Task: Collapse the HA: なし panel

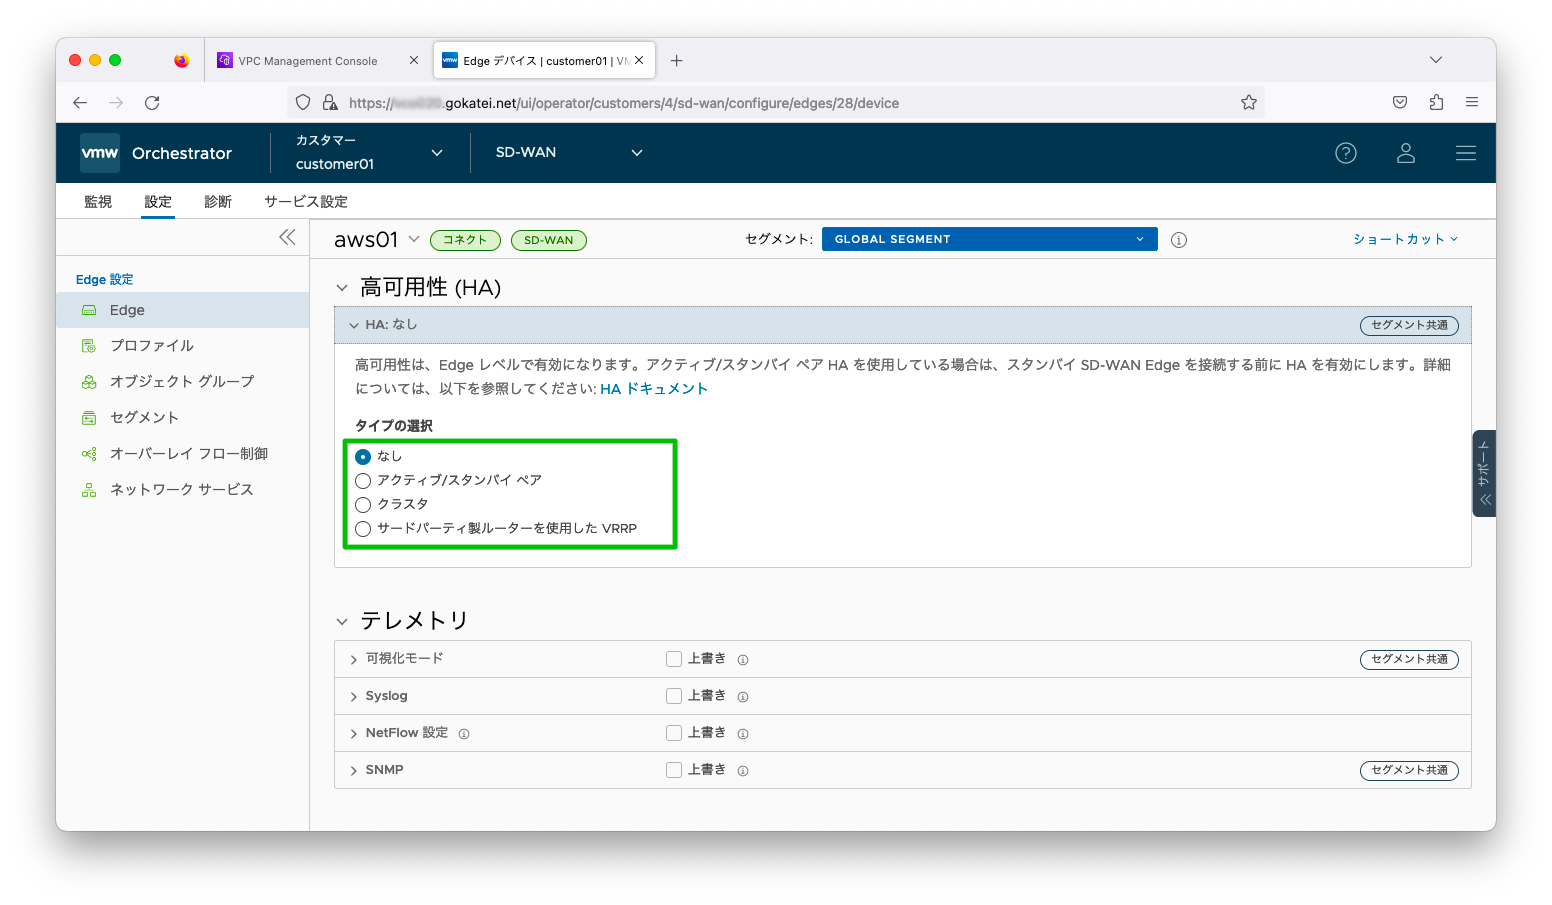Action: coord(353,325)
